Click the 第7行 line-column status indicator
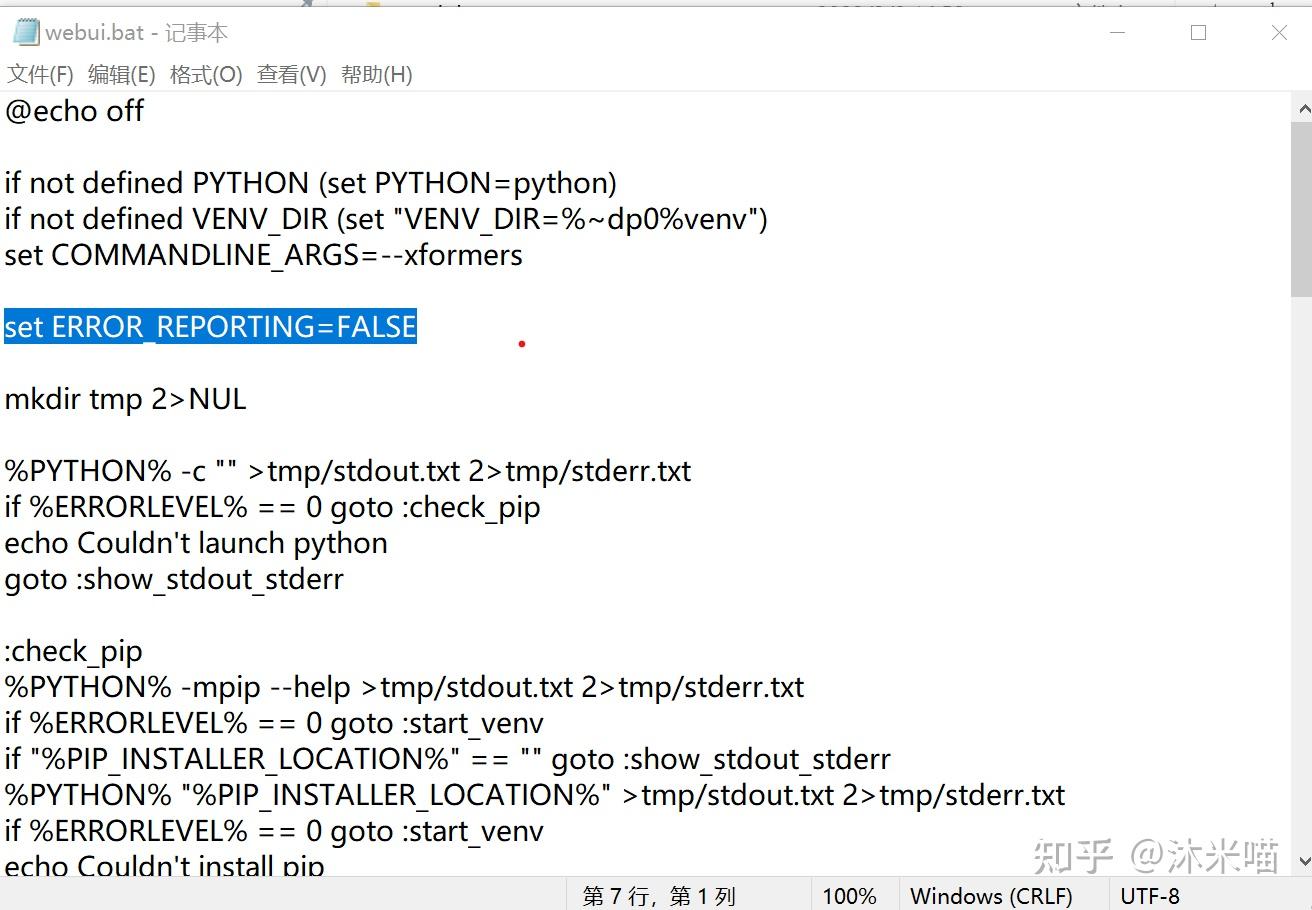The width and height of the screenshot is (1312, 910). pos(660,896)
